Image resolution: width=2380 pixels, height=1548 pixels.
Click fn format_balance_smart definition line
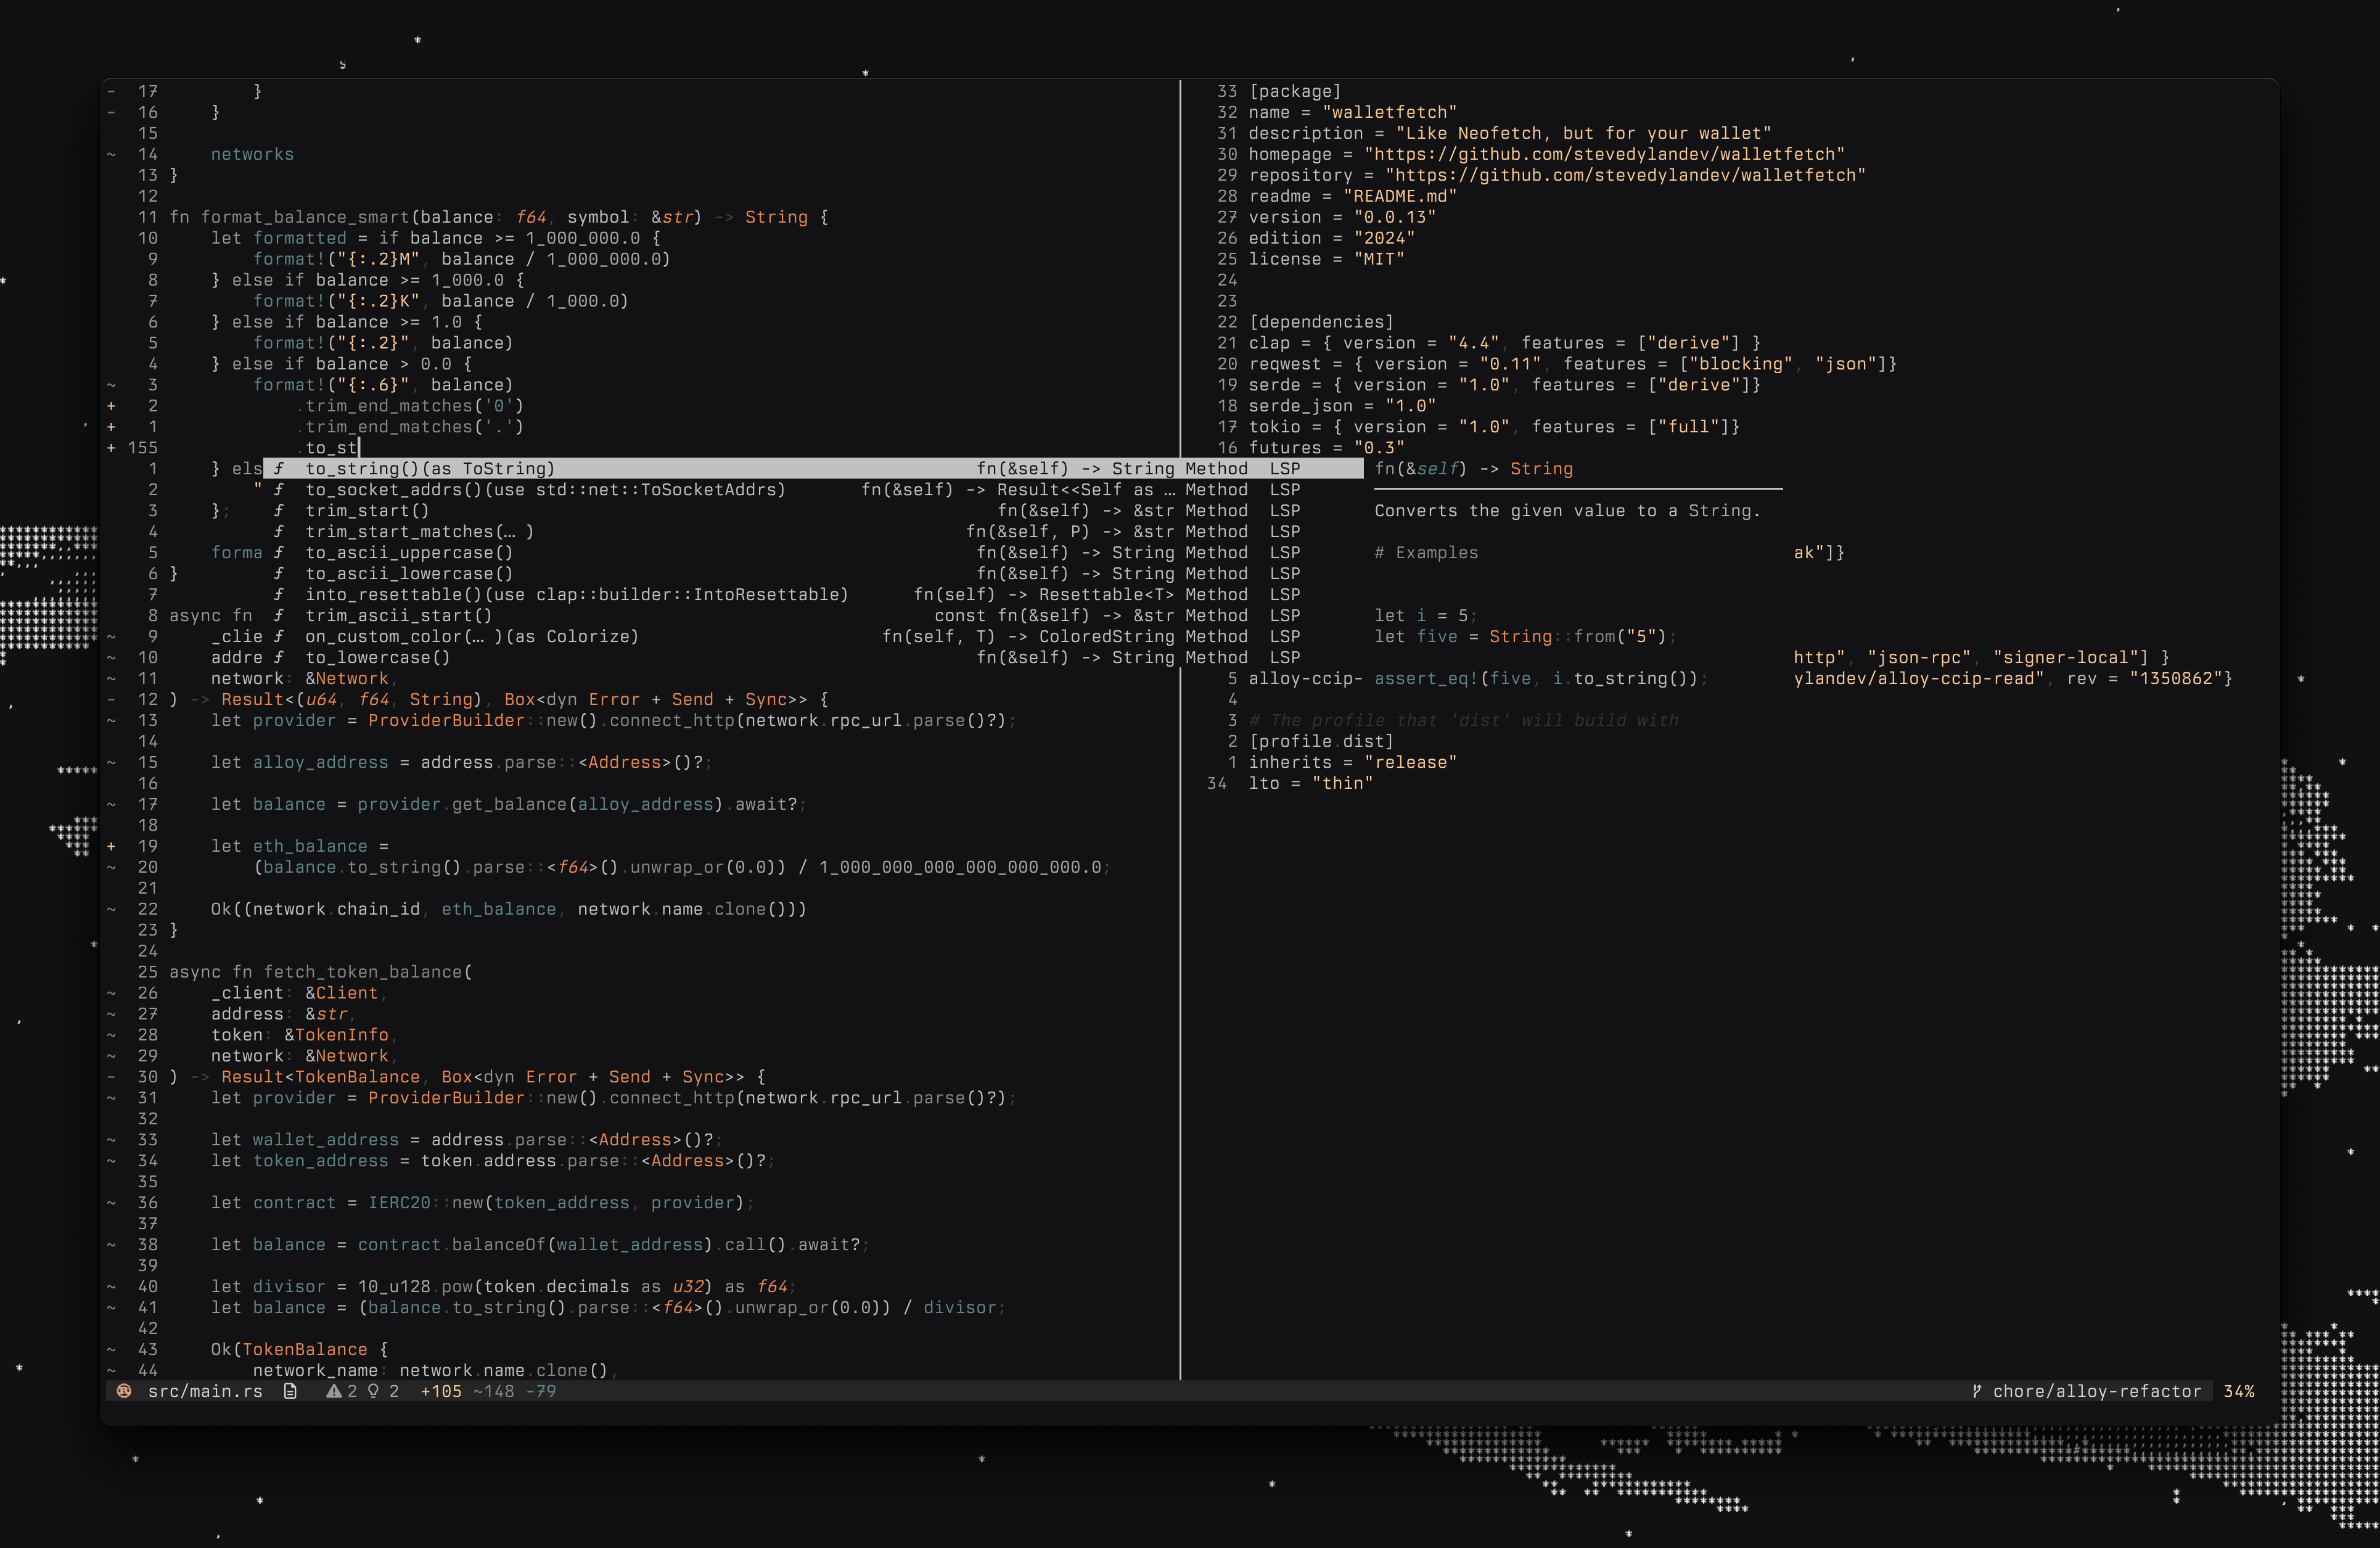click(499, 217)
